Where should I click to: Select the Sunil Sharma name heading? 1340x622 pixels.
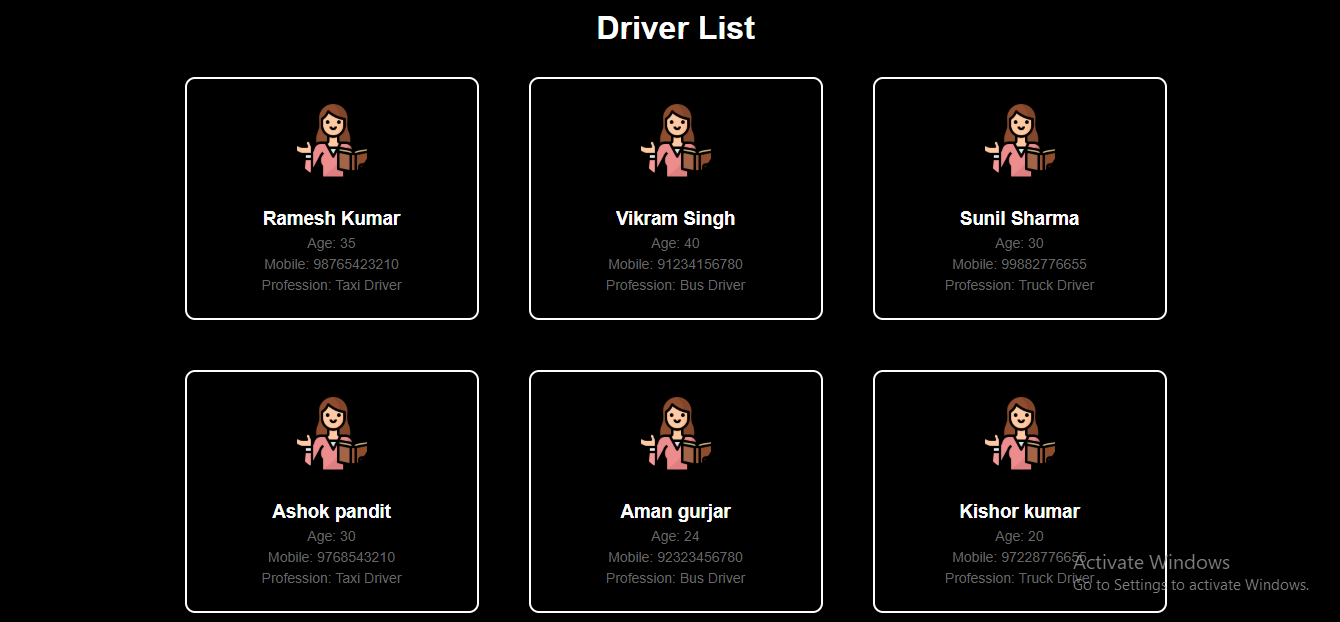point(1020,218)
